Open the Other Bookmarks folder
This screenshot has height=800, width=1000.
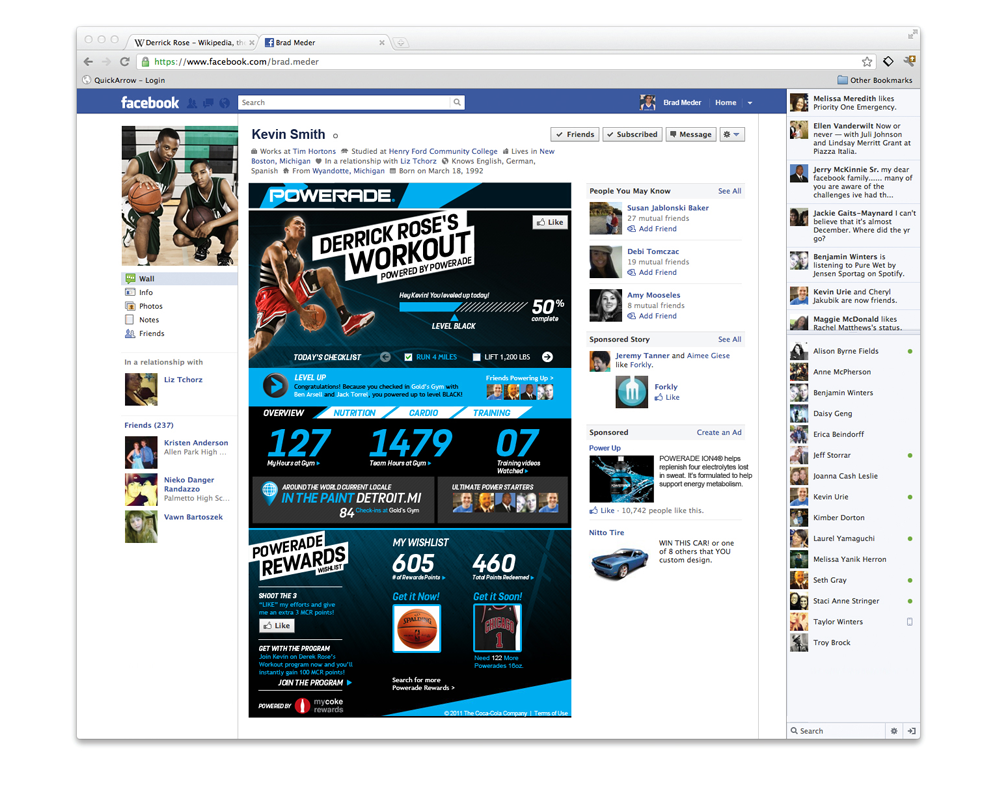(874, 80)
